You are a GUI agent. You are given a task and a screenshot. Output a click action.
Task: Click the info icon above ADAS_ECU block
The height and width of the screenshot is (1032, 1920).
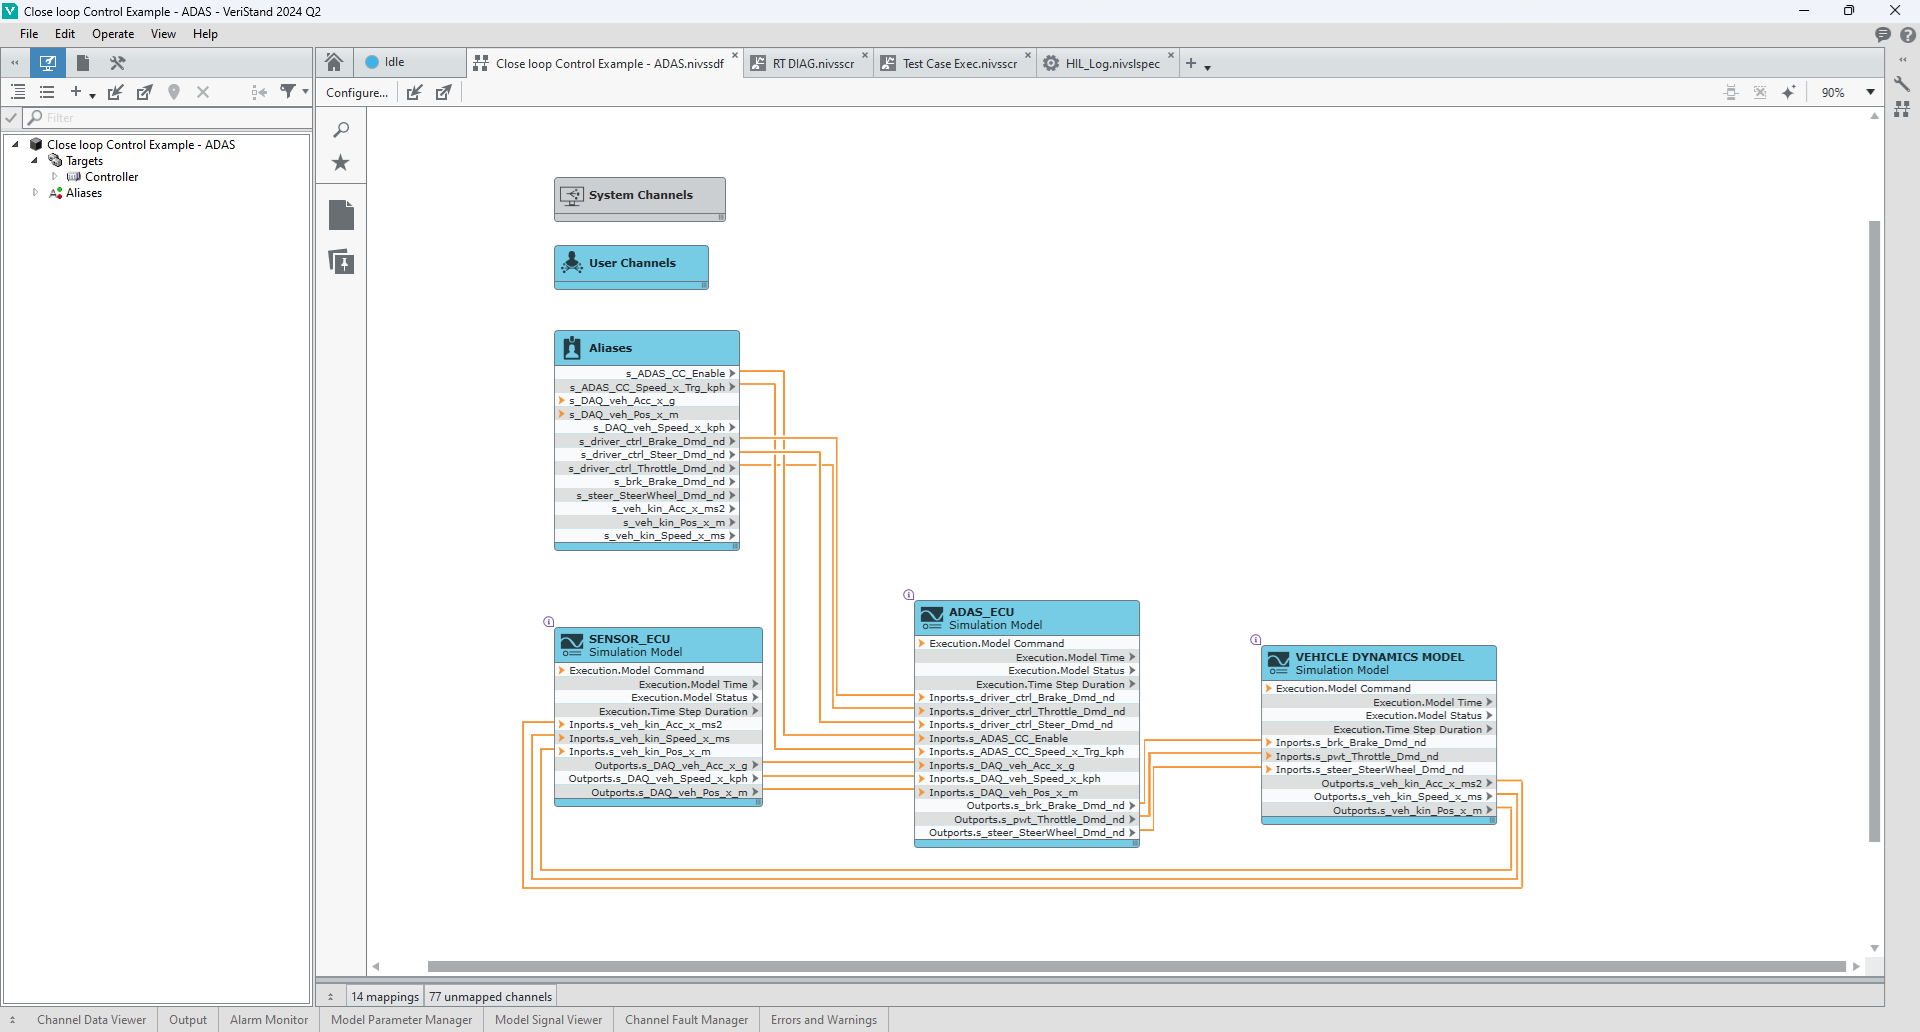(909, 595)
